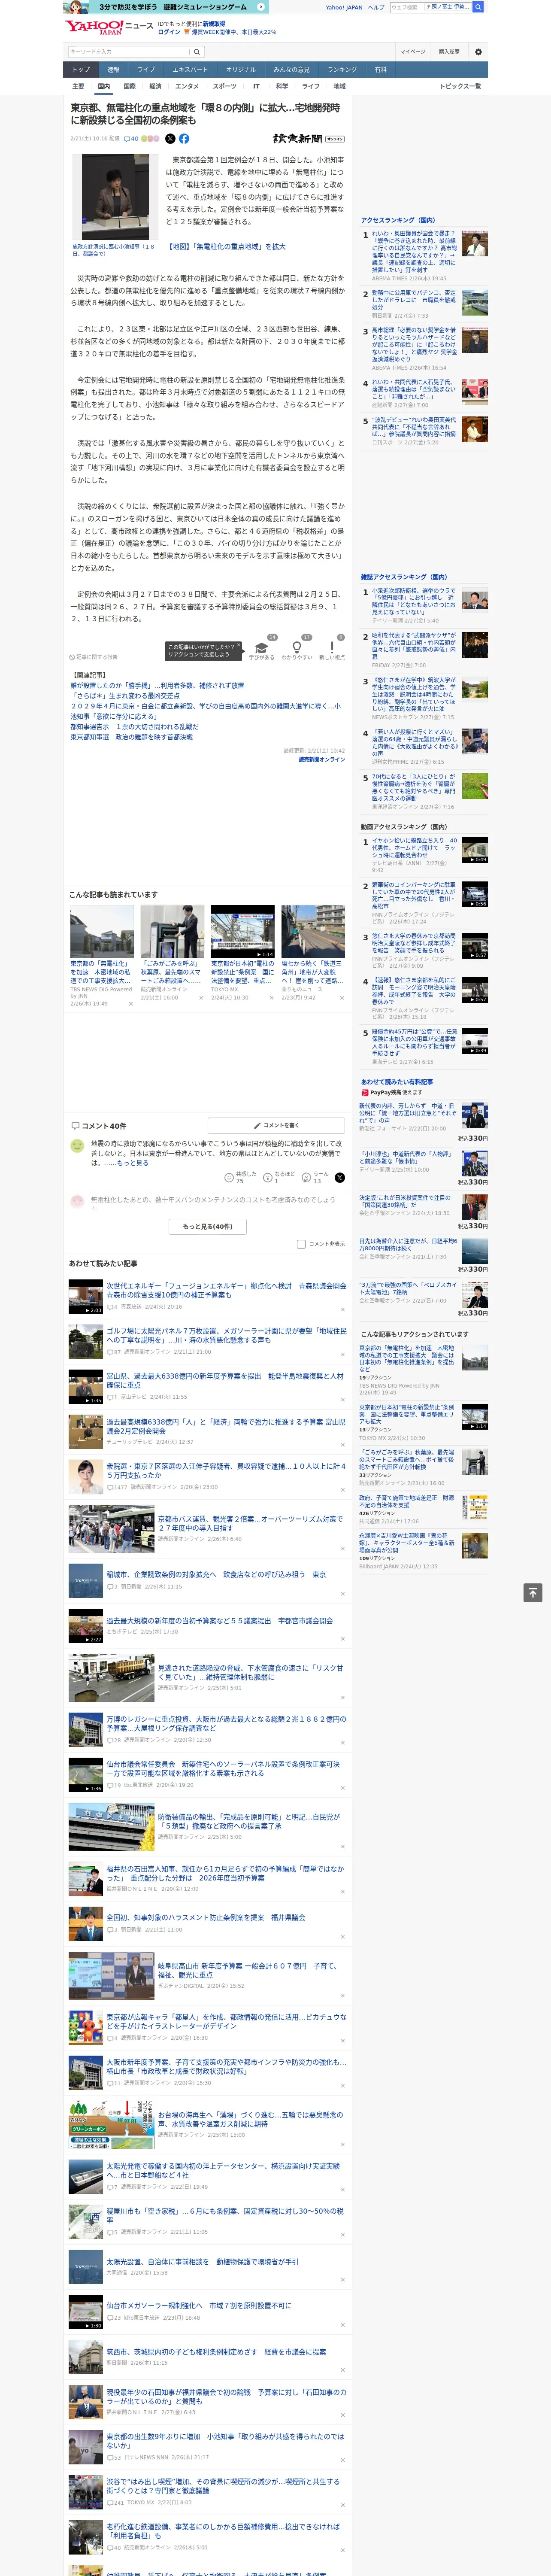Click the search magnifier next to keyword box
Image resolution: width=551 pixels, height=2576 pixels.
click(197, 51)
